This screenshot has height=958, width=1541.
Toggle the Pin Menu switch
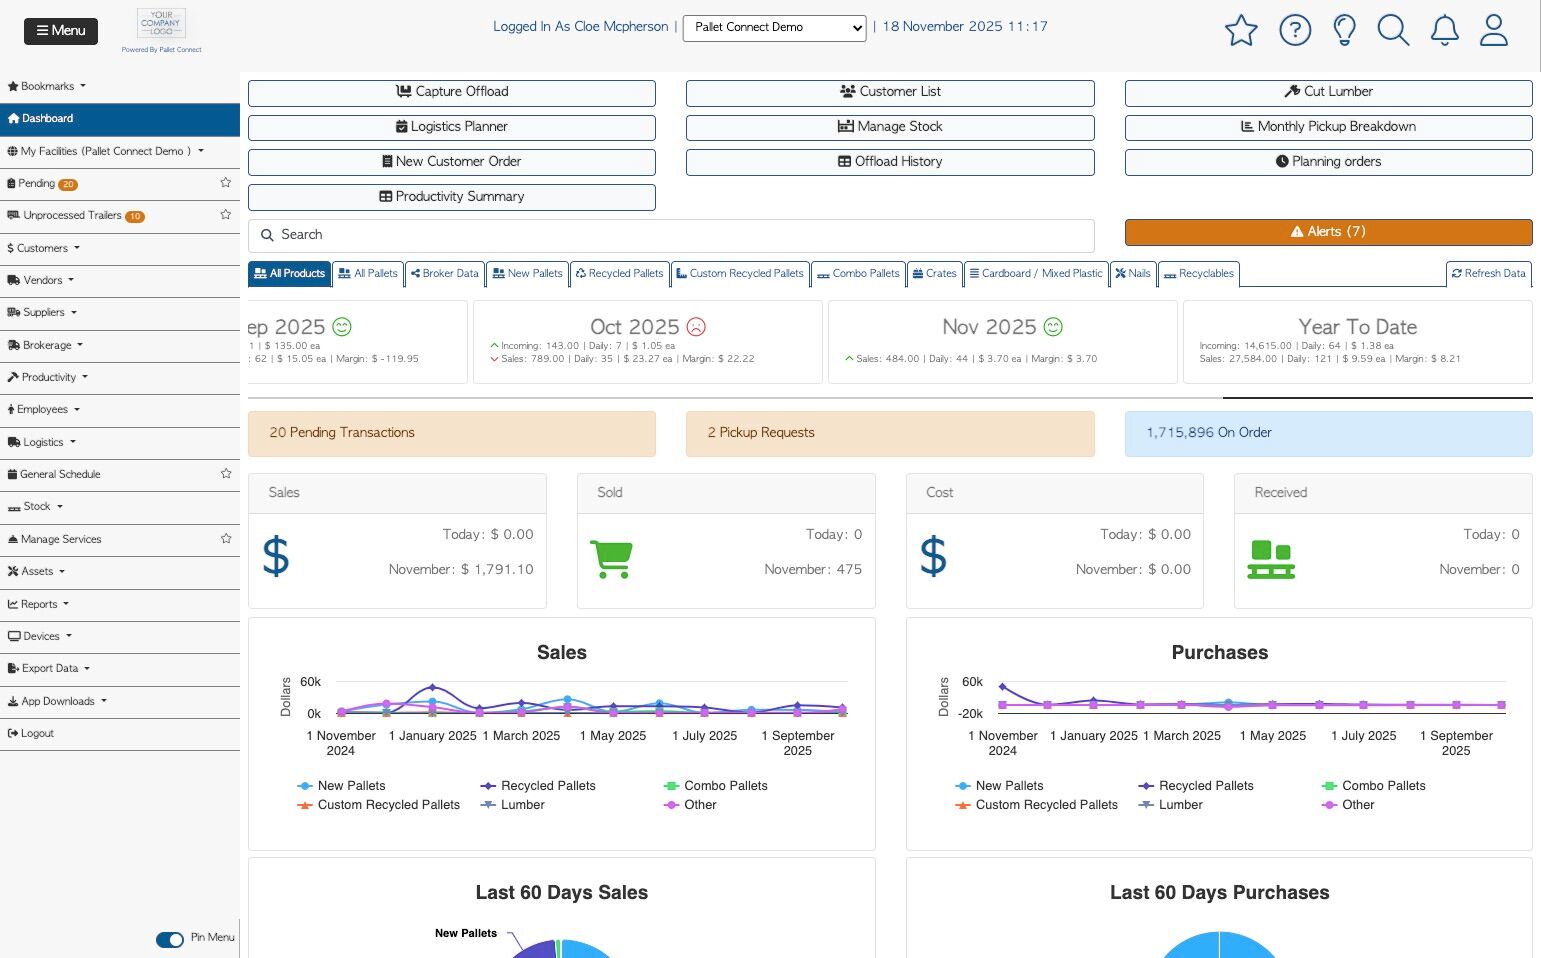tap(170, 939)
